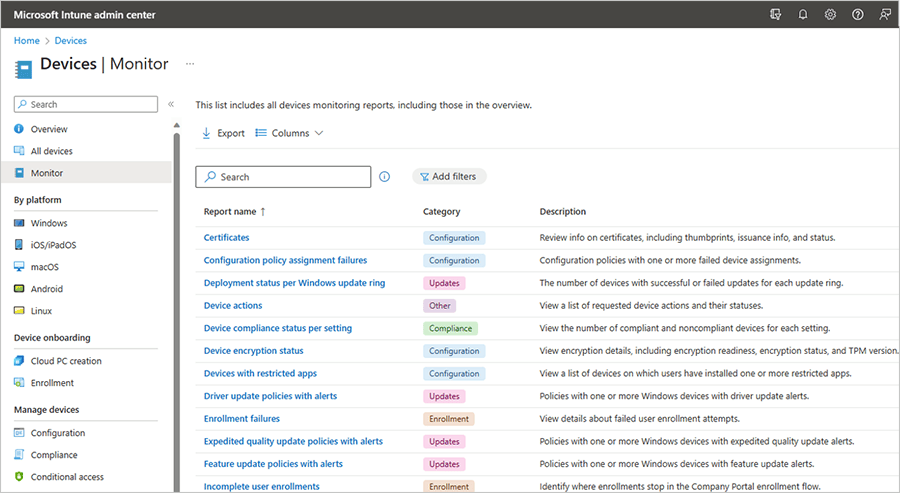Click the Overview info icon in sidebar
Image resolution: width=900 pixels, height=493 pixels.
click(19, 129)
